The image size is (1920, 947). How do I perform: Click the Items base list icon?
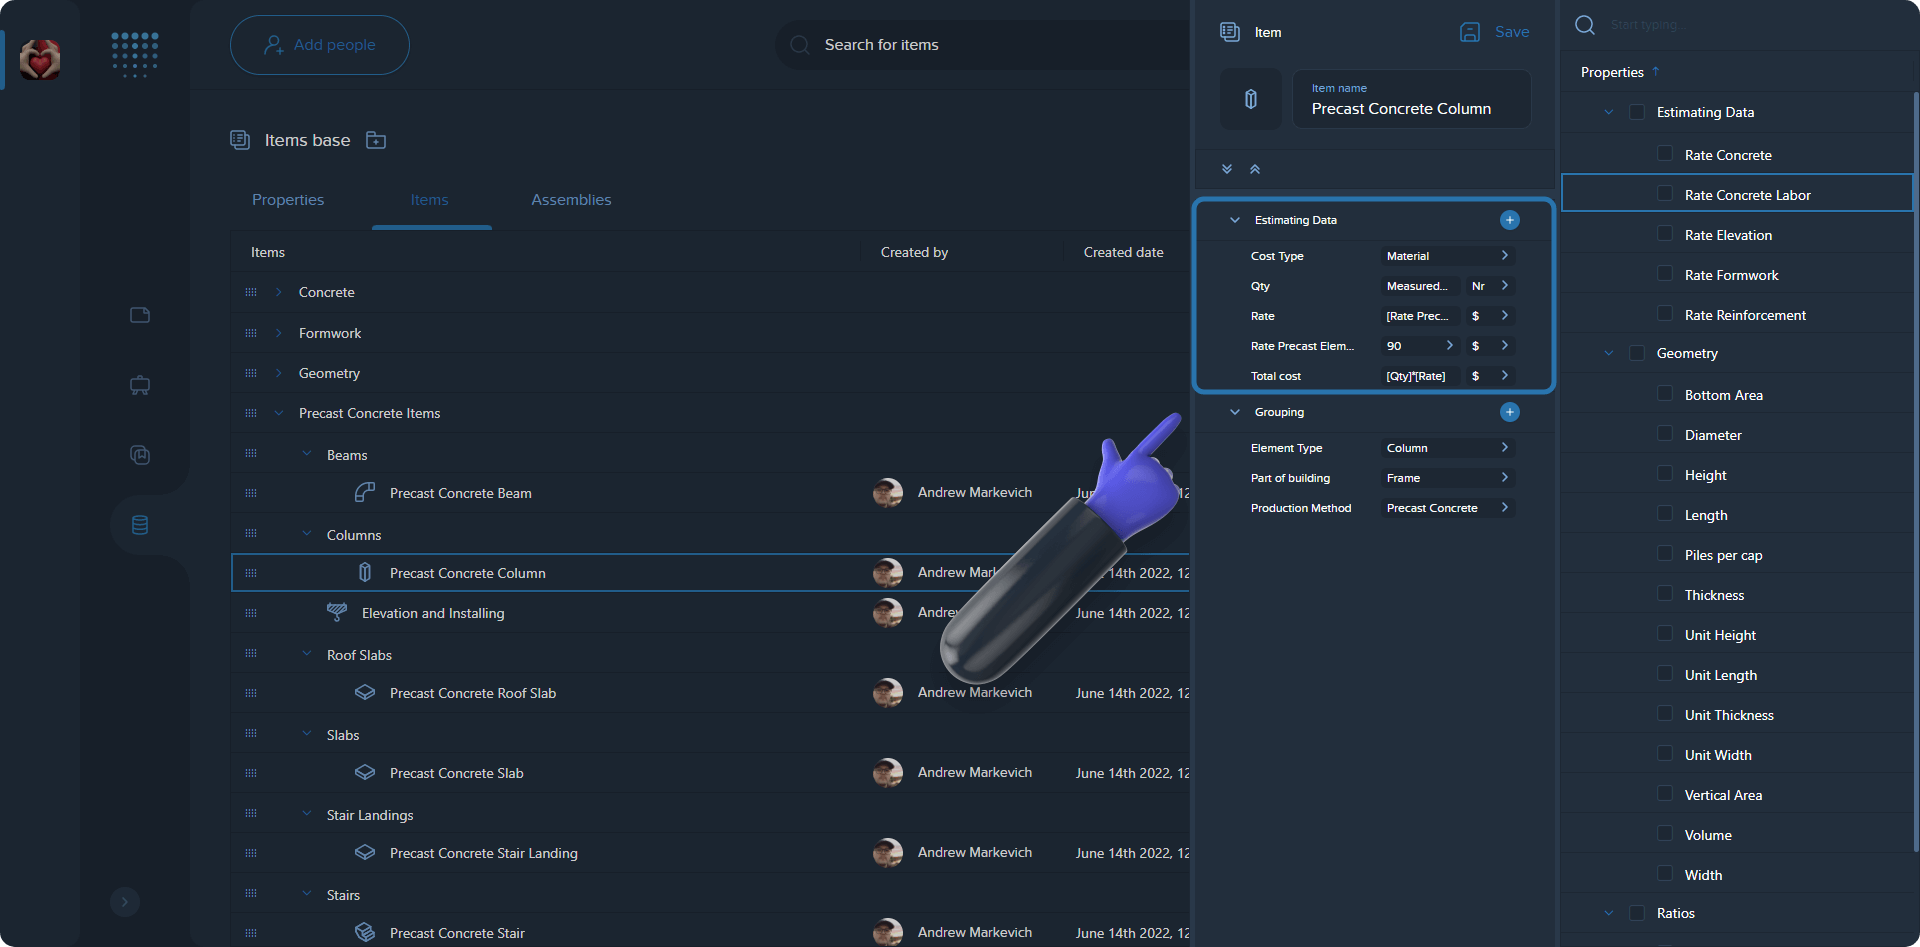tap(240, 140)
